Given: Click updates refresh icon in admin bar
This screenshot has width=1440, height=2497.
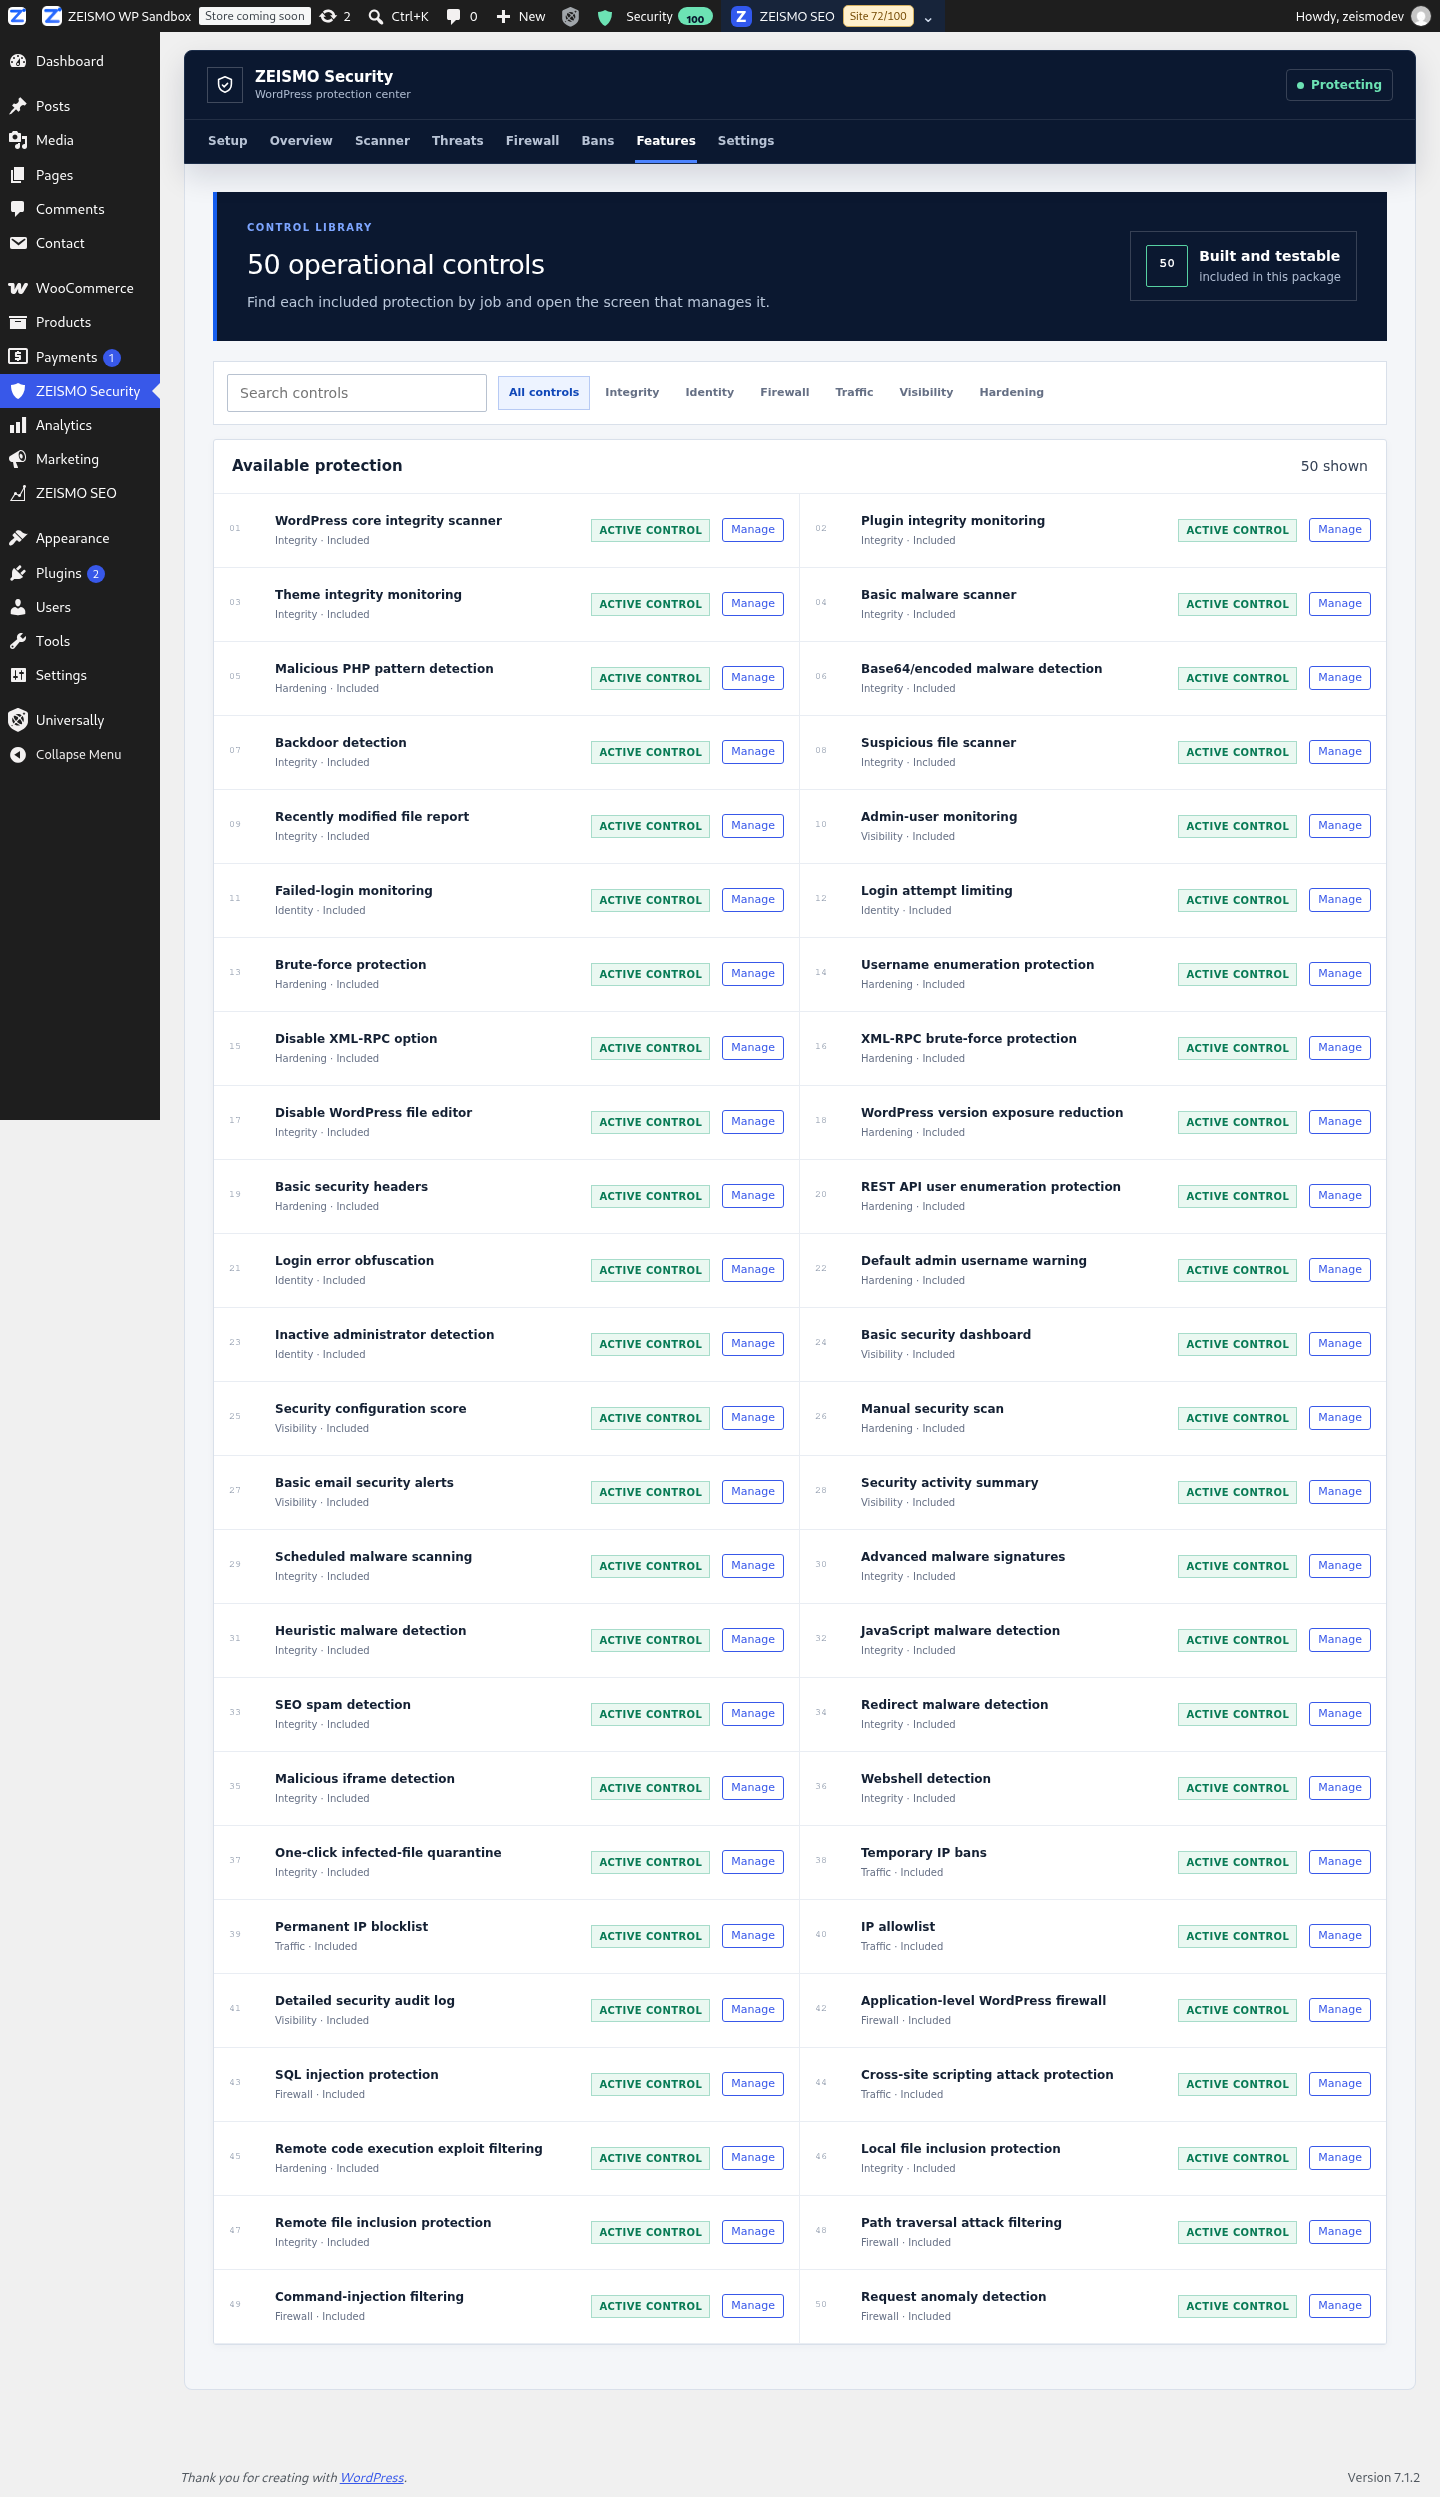Looking at the screenshot, I should (328, 16).
